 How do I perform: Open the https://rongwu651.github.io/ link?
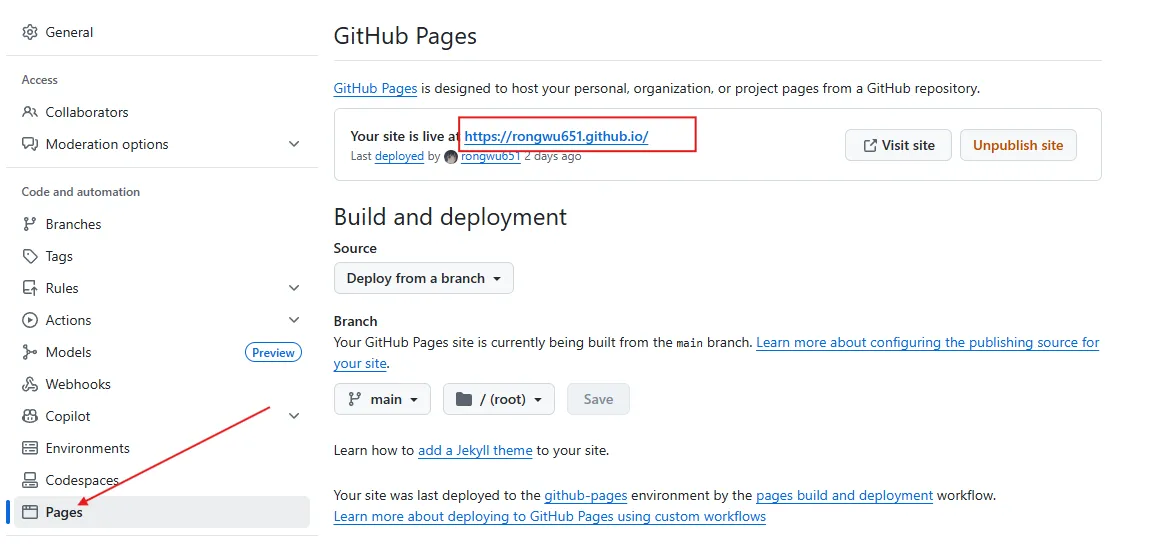(556, 136)
